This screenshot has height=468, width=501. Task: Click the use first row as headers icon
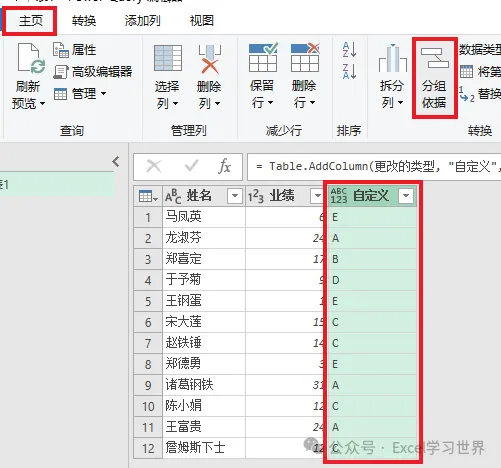click(466, 72)
